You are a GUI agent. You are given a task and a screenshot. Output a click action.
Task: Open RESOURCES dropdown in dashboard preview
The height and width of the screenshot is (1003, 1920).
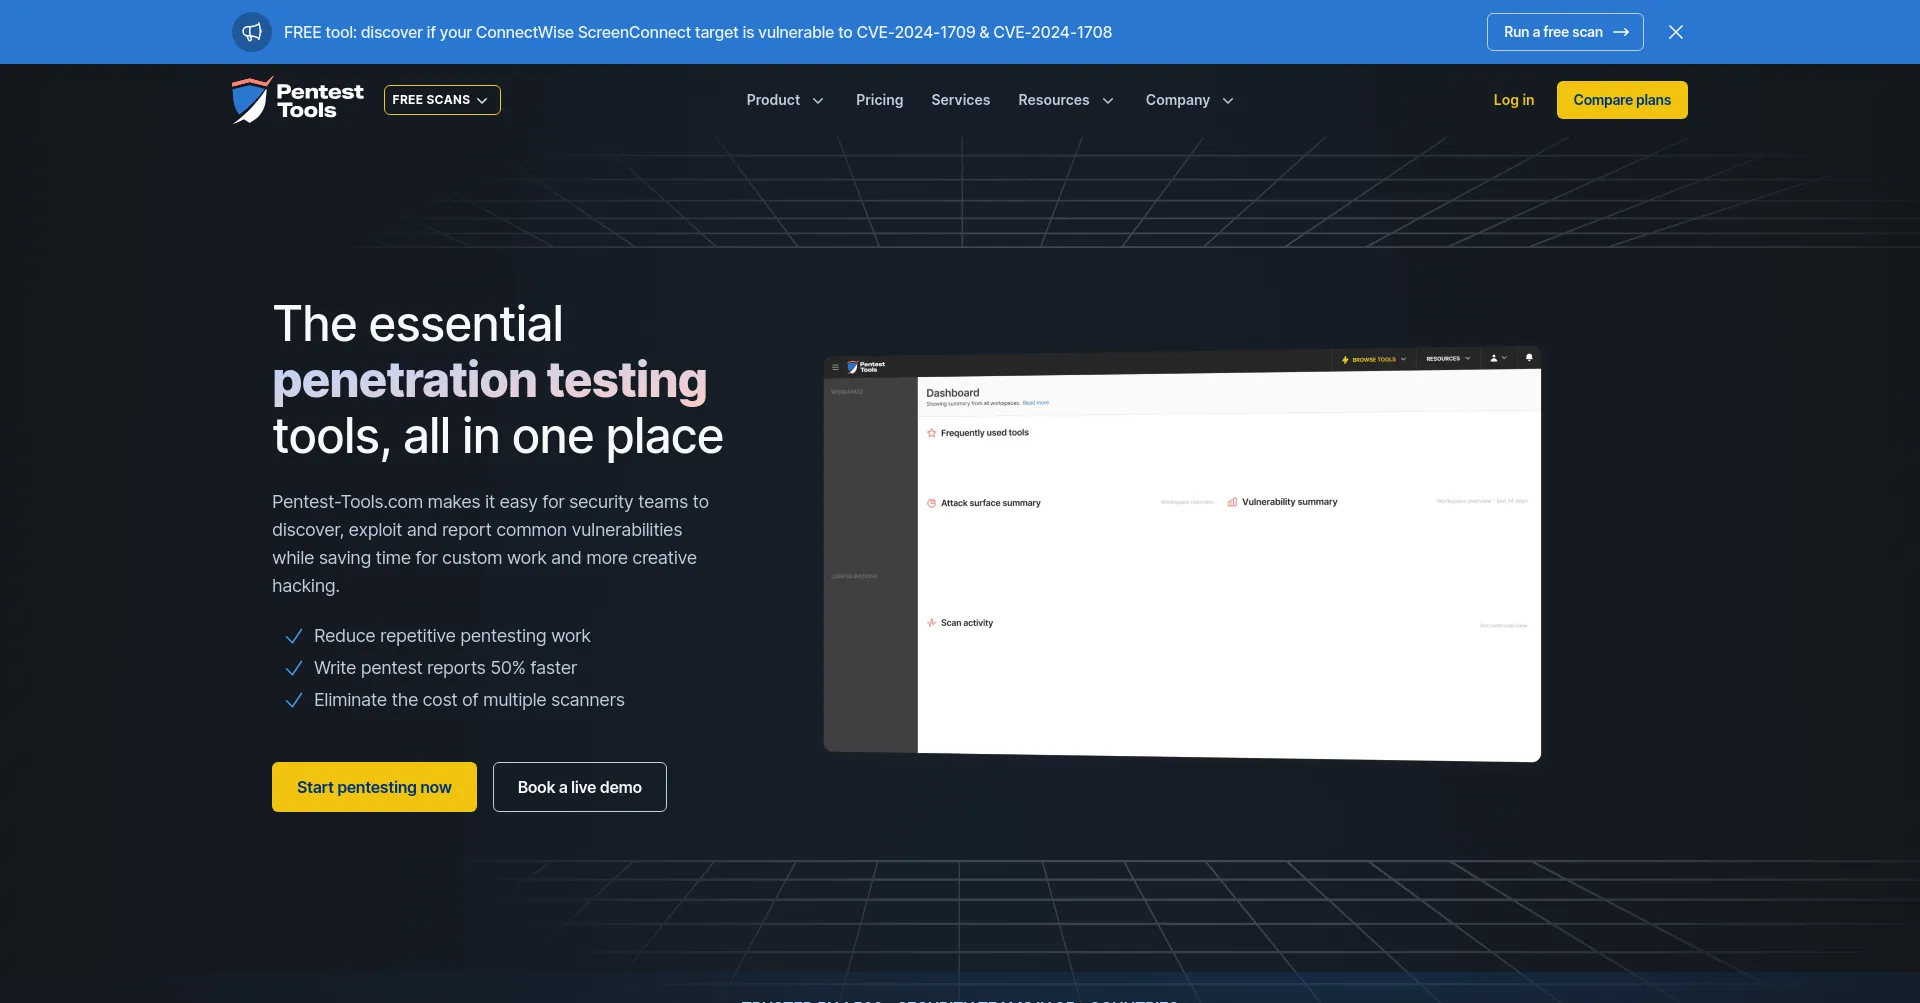click(x=1448, y=358)
